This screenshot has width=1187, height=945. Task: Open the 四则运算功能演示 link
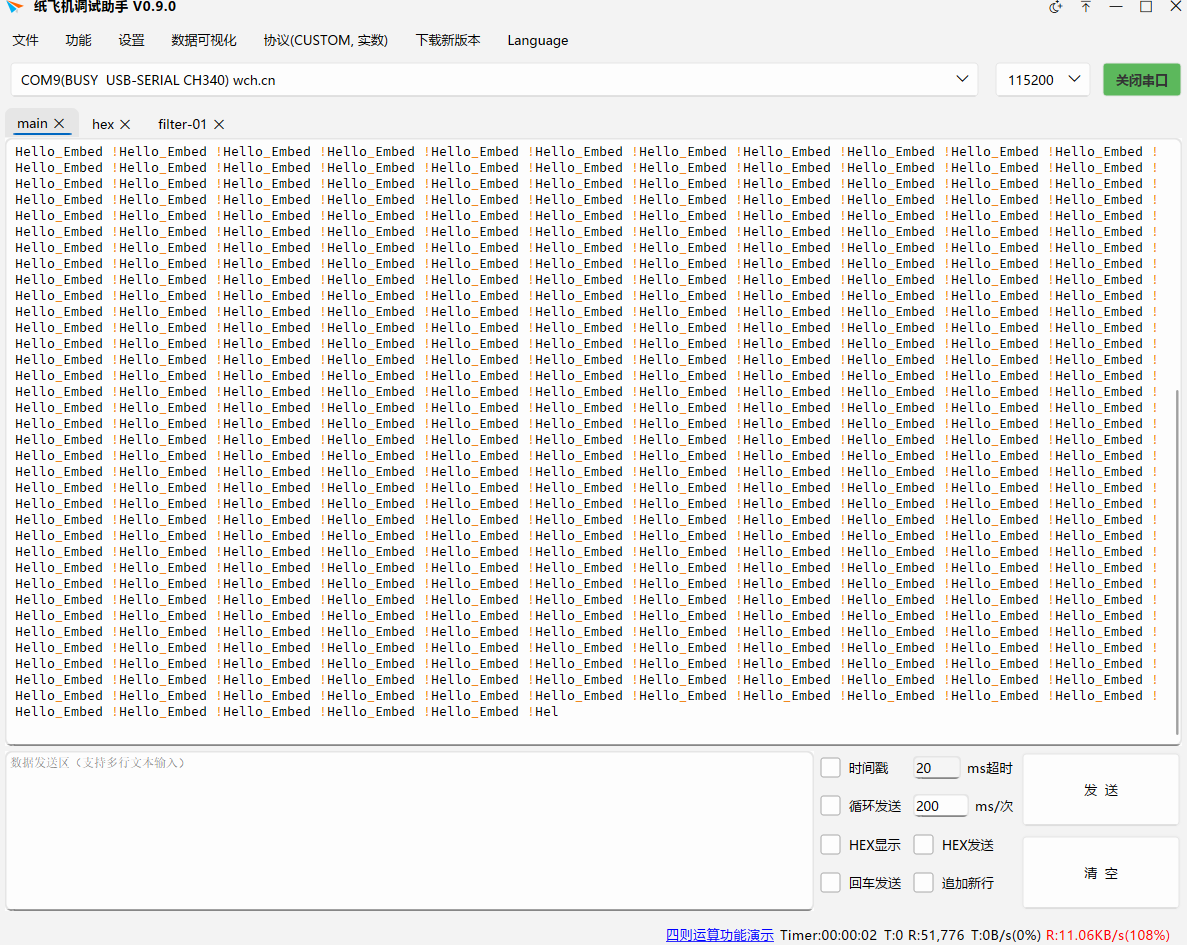720,934
